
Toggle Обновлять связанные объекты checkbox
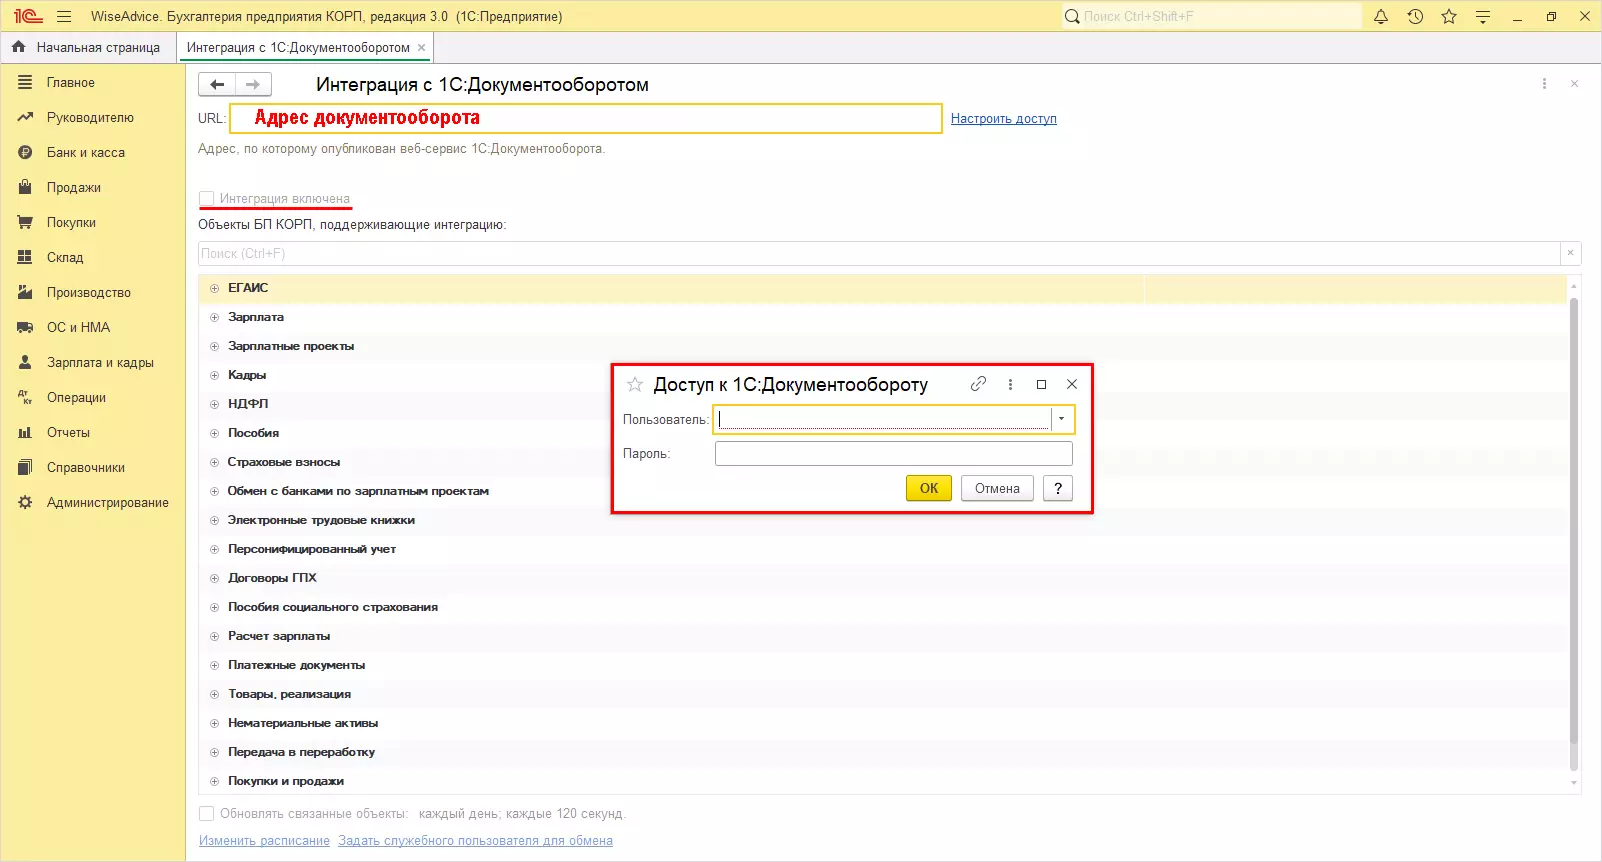click(207, 814)
